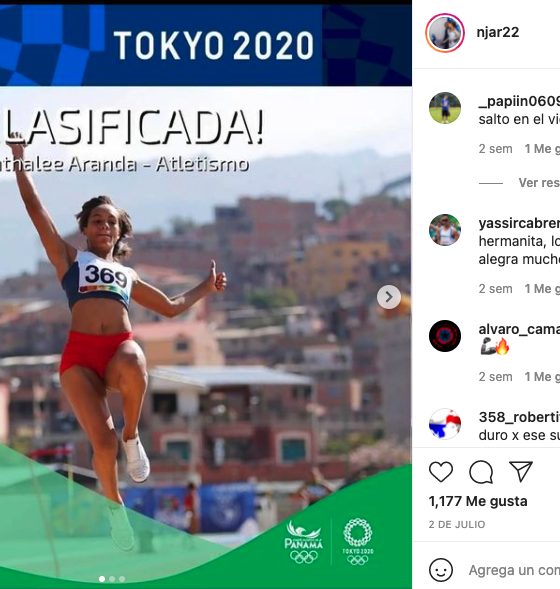Viewport: 560px width, 589px height.
Task: Select second carousel dot indicator
Action: [112, 579]
